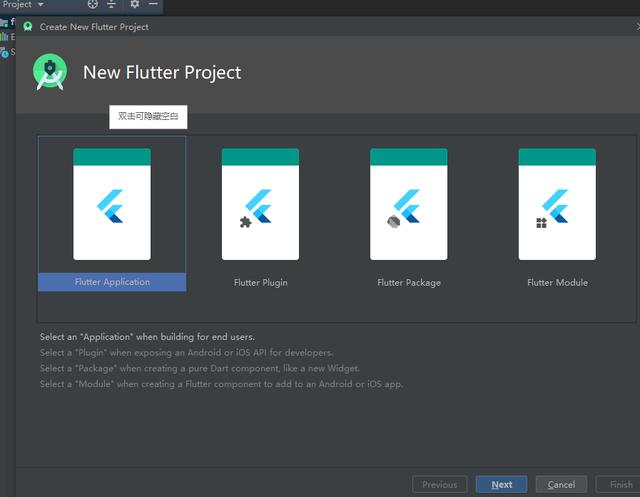Open the Project view dropdown

tap(23, 4)
